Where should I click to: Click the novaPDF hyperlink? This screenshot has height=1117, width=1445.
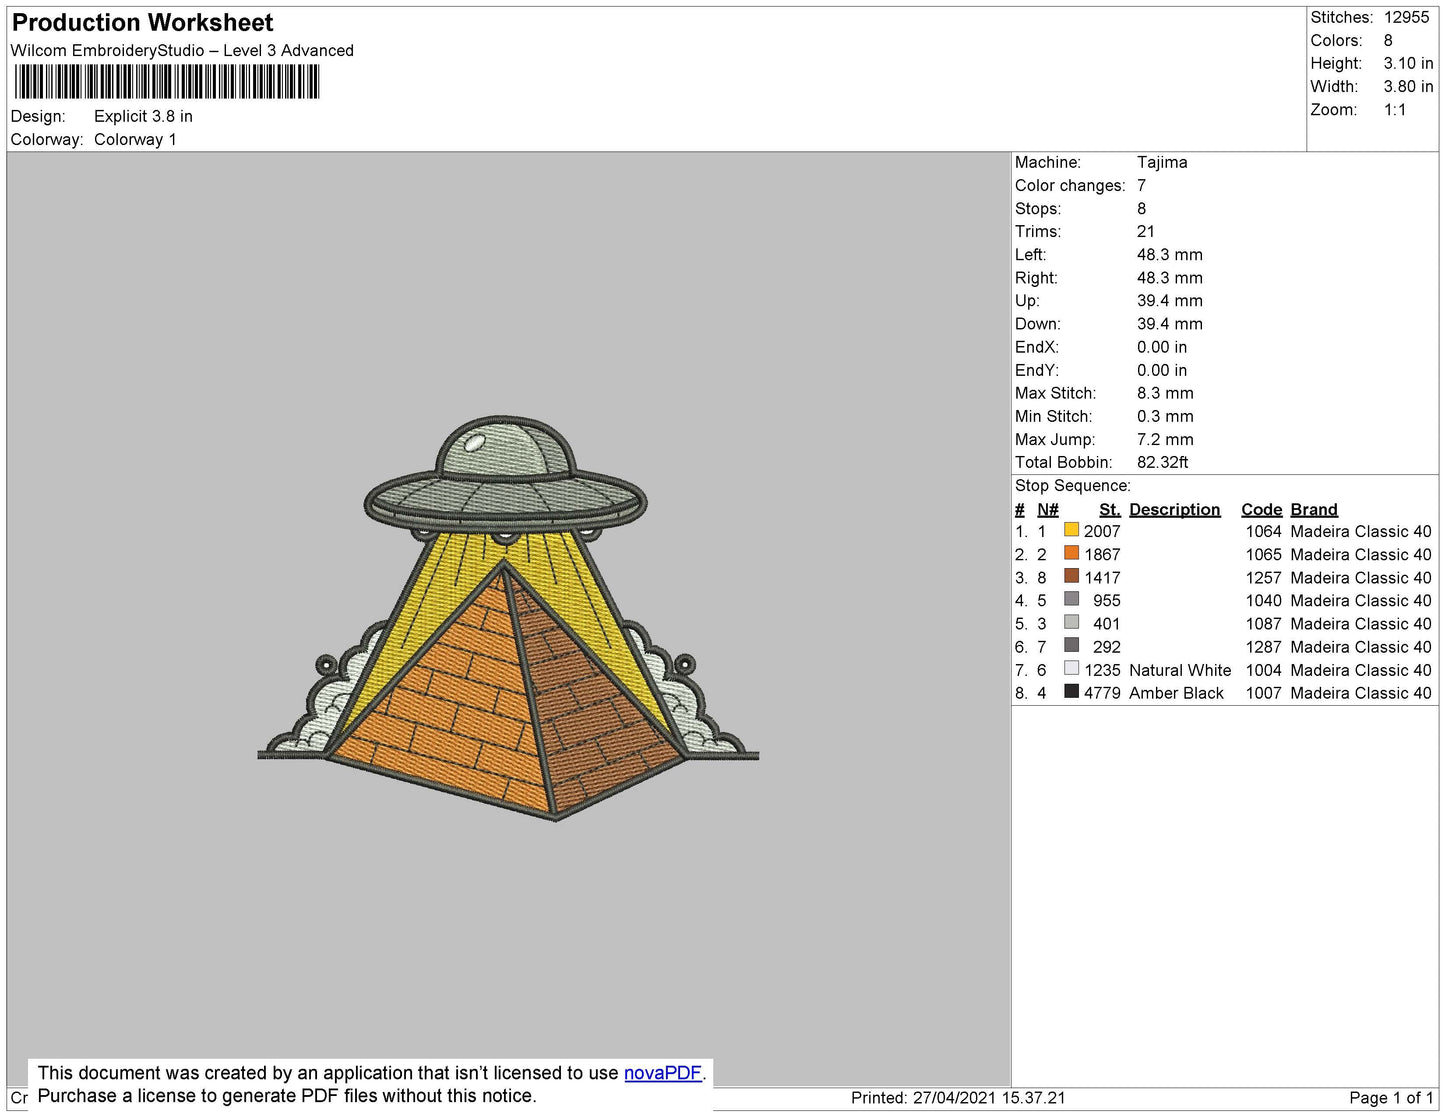coord(663,1073)
